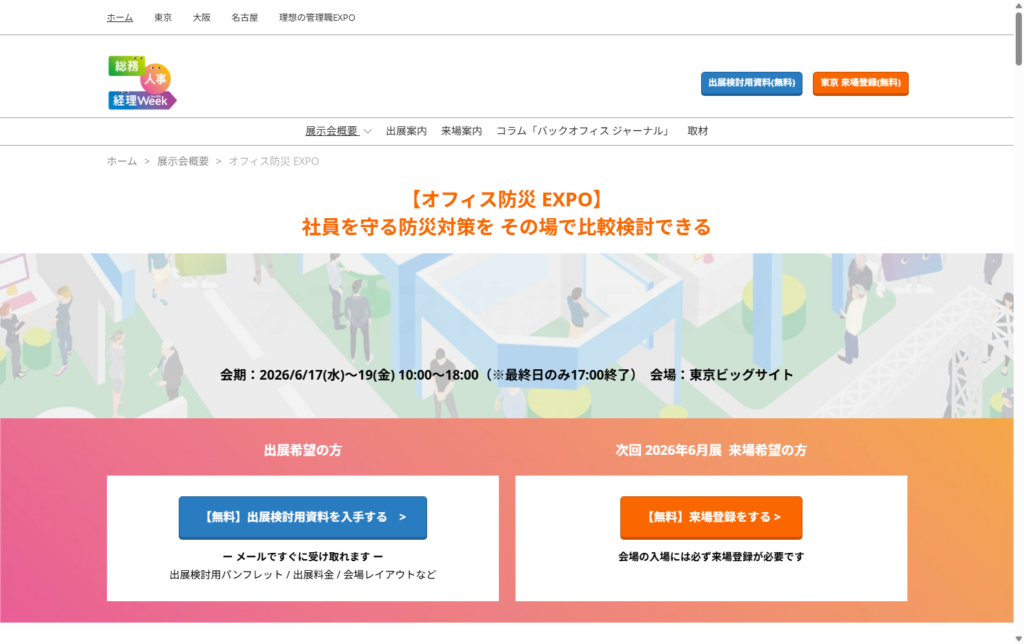1024x644 pixels.
Task: Switch to 名古屋 in top bar
Action: 244,18
